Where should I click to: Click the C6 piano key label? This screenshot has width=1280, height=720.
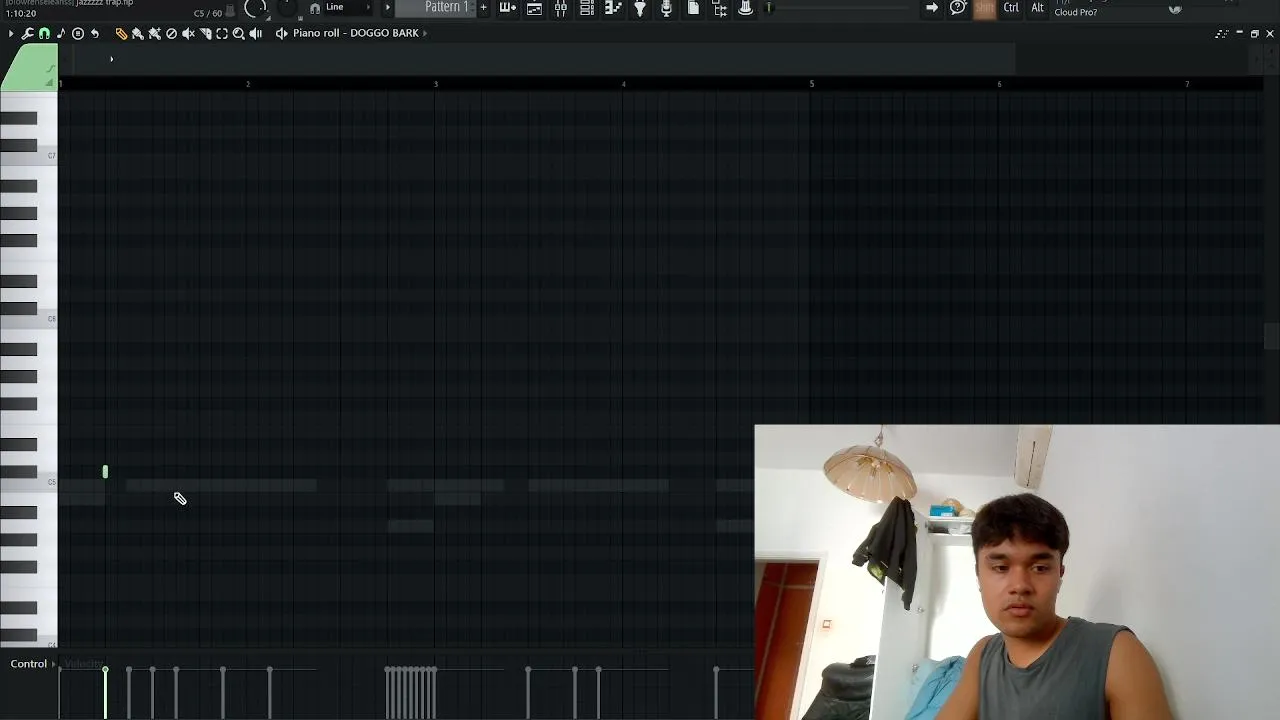pyautogui.click(x=51, y=319)
